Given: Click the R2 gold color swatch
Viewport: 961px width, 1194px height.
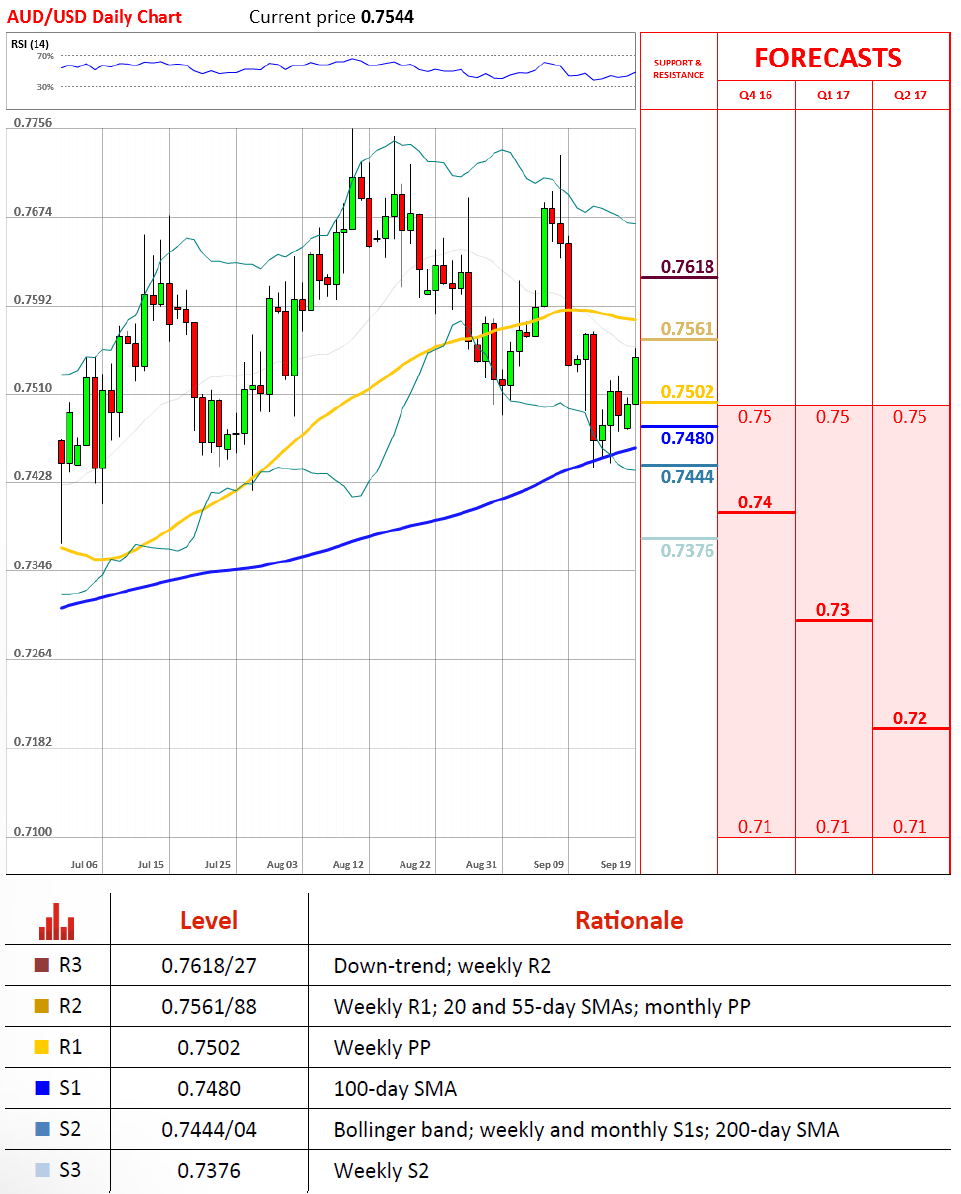Looking at the screenshot, I should pos(42,1006).
